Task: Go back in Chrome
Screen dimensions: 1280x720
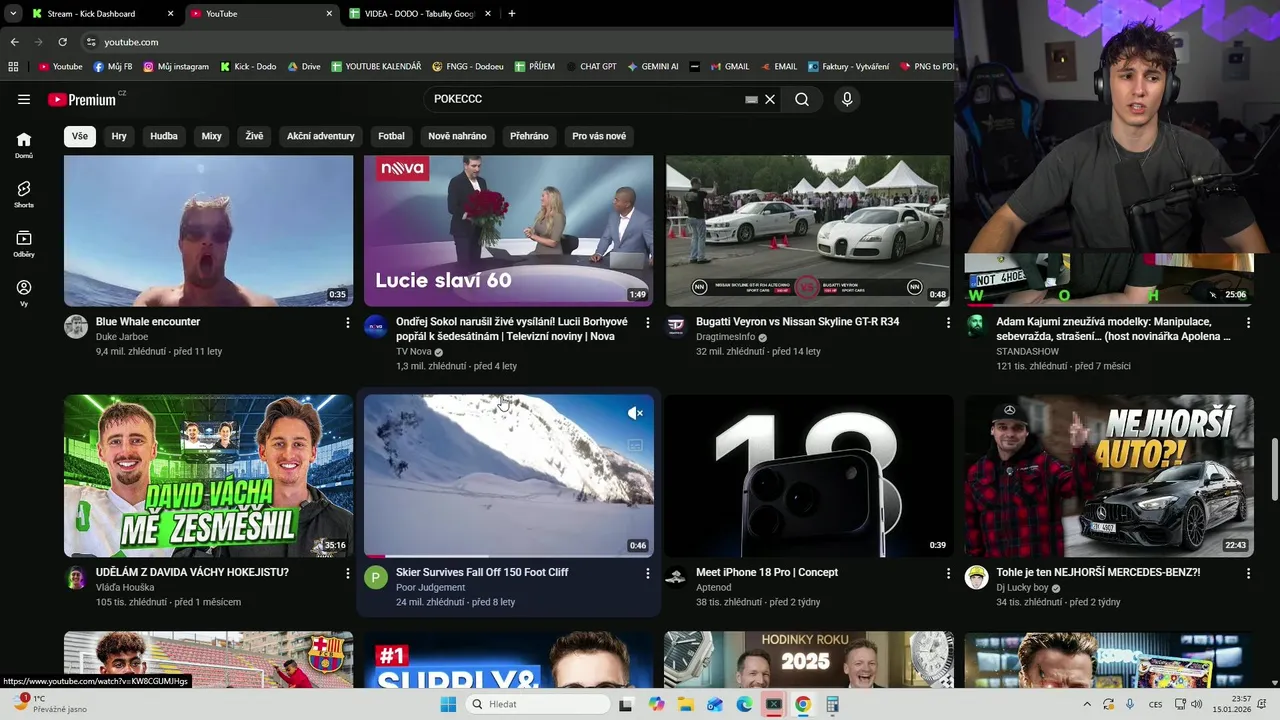Action: [14, 42]
